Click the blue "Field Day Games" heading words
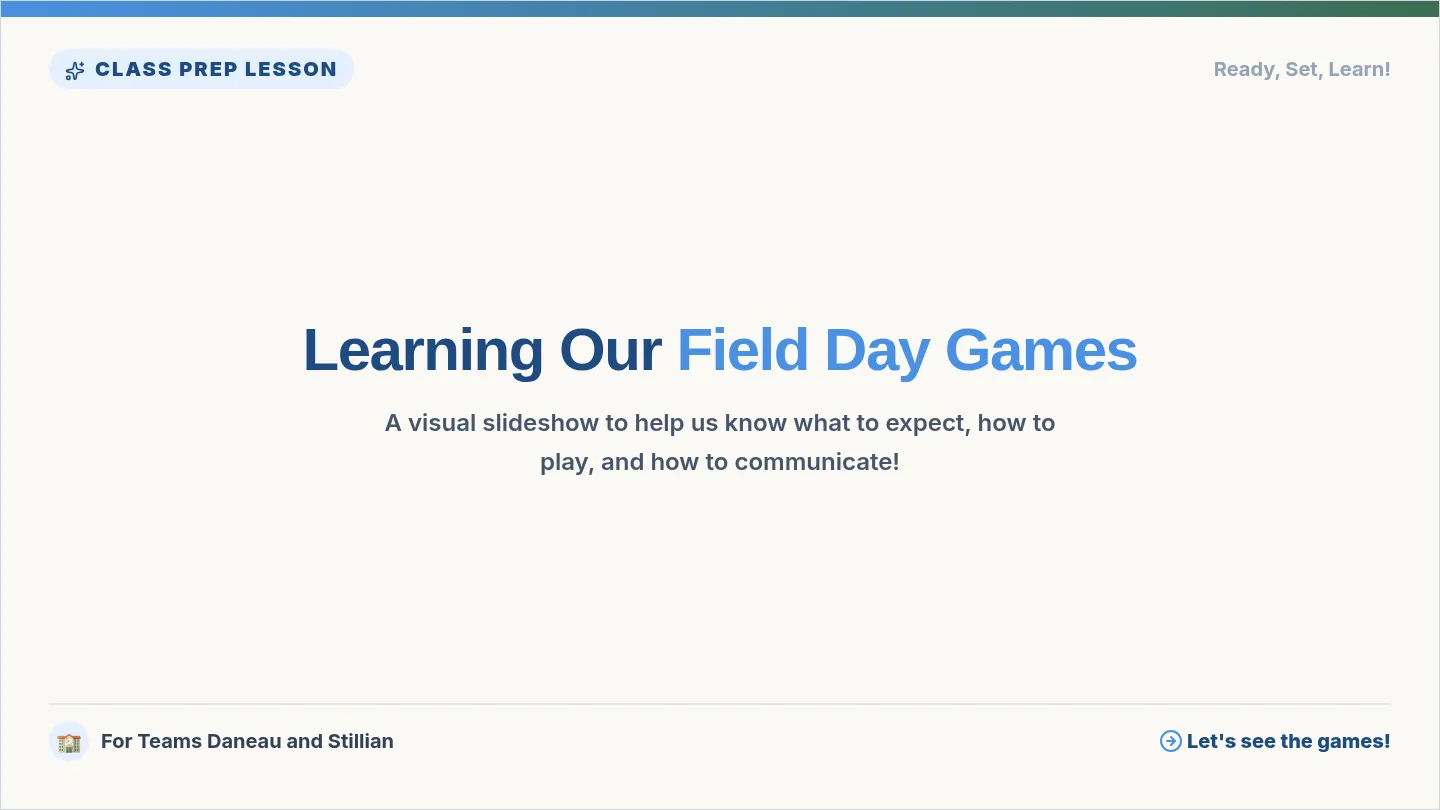The height and width of the screenshot is (810, 1440). tap(907, 351)
